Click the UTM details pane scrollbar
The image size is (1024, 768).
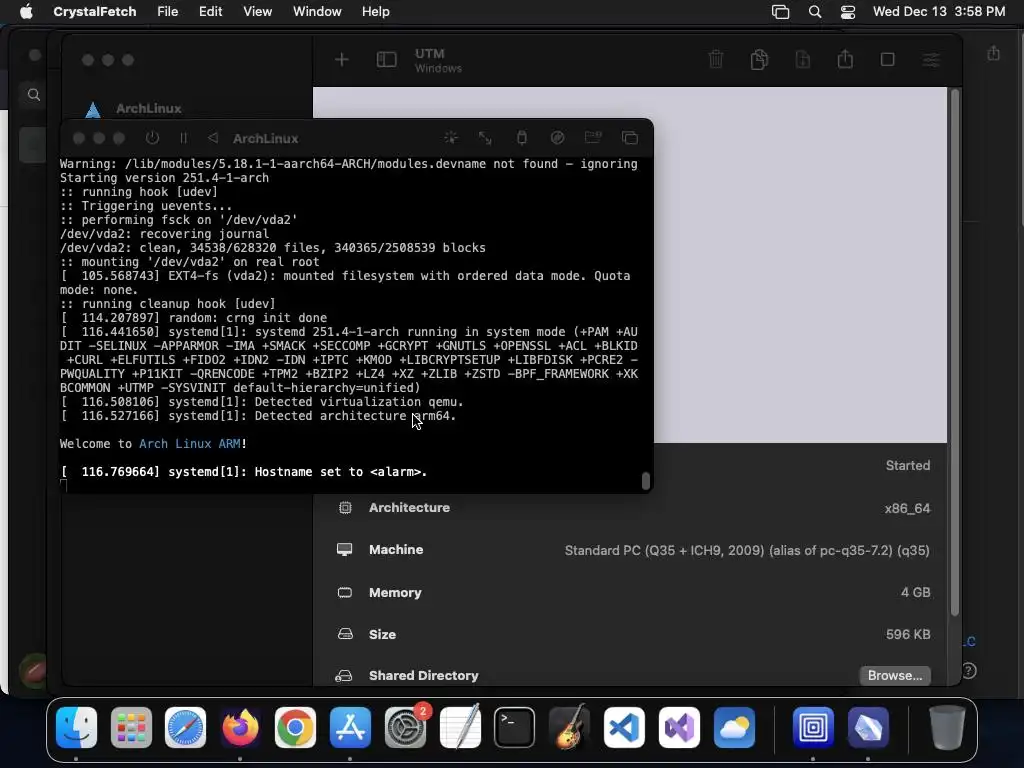coord(955,353)
